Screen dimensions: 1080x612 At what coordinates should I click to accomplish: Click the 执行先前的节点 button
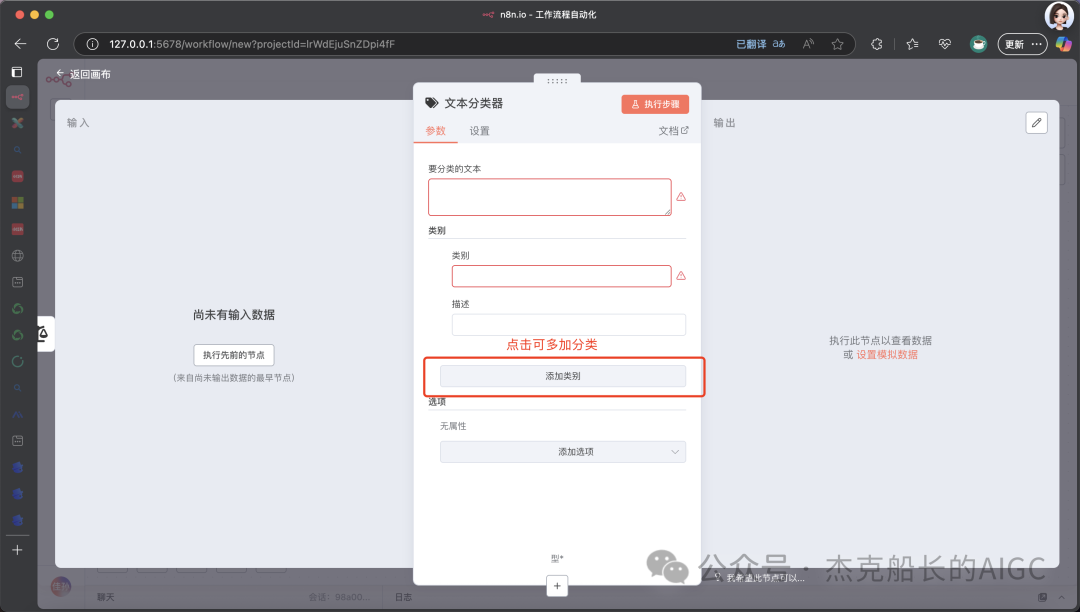(x=233, y=355)
